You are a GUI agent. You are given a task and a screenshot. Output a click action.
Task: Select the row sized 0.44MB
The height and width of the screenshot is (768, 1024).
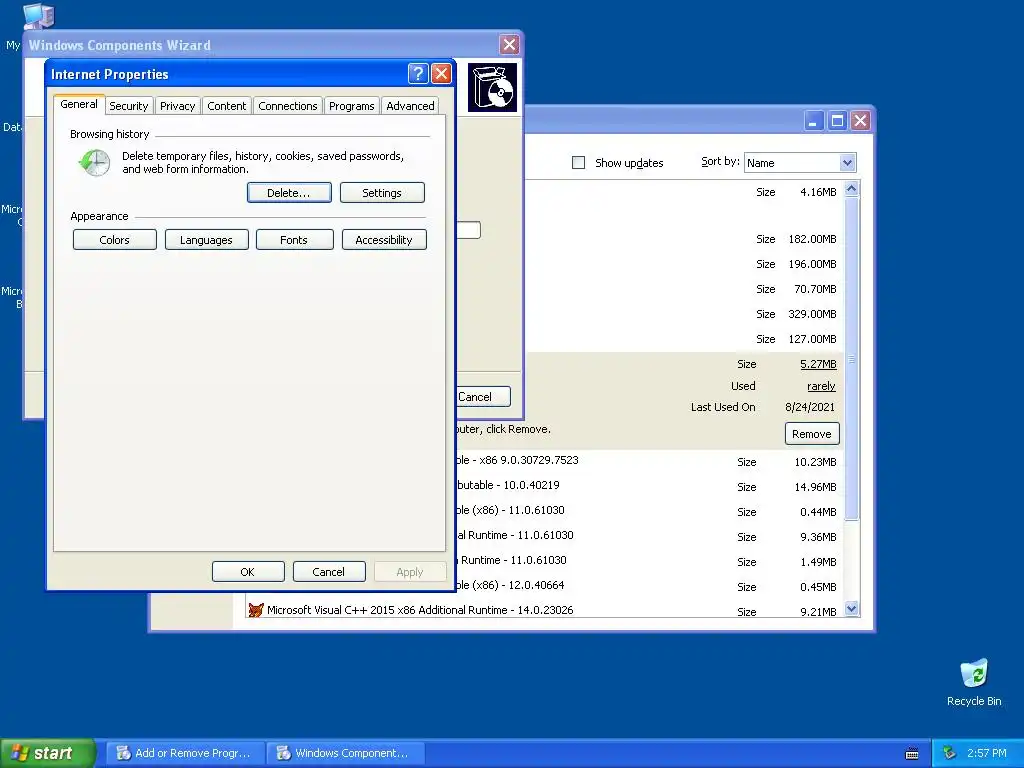[x=650, y=511]
